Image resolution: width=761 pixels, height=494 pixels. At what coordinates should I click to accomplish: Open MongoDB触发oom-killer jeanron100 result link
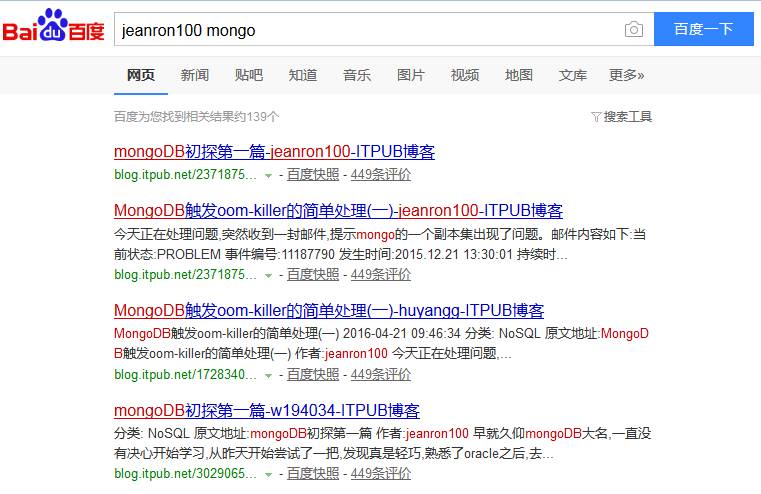[338, 211]
